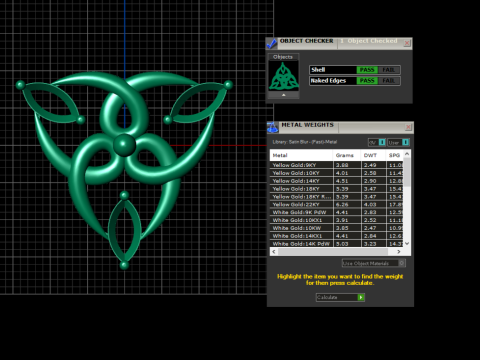Click PASS indicator in the Shell row
Viewport: 480px width, 360px height.
point(367,70)
